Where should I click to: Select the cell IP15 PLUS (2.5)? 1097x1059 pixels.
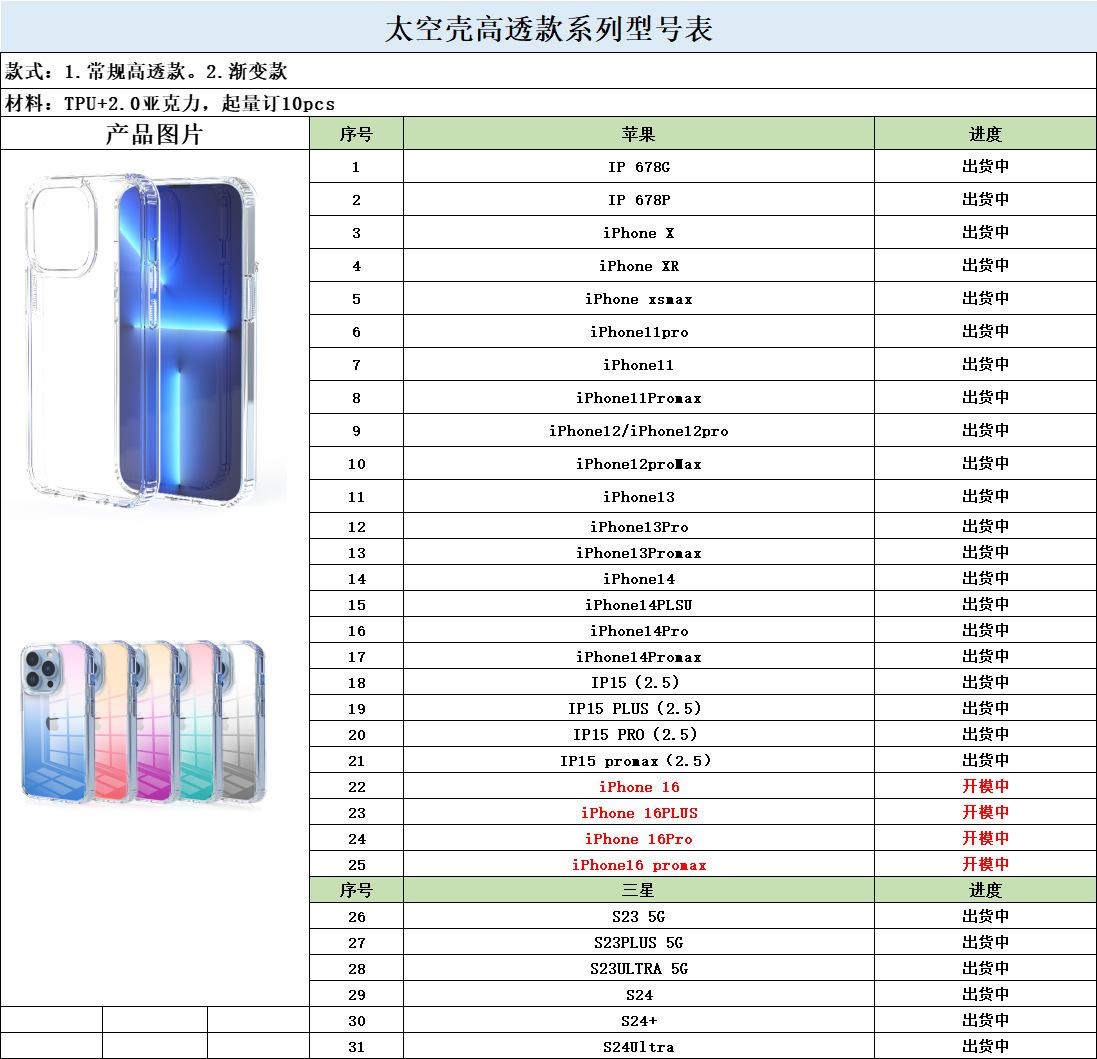pyautogui.click(x=639, y=708)
